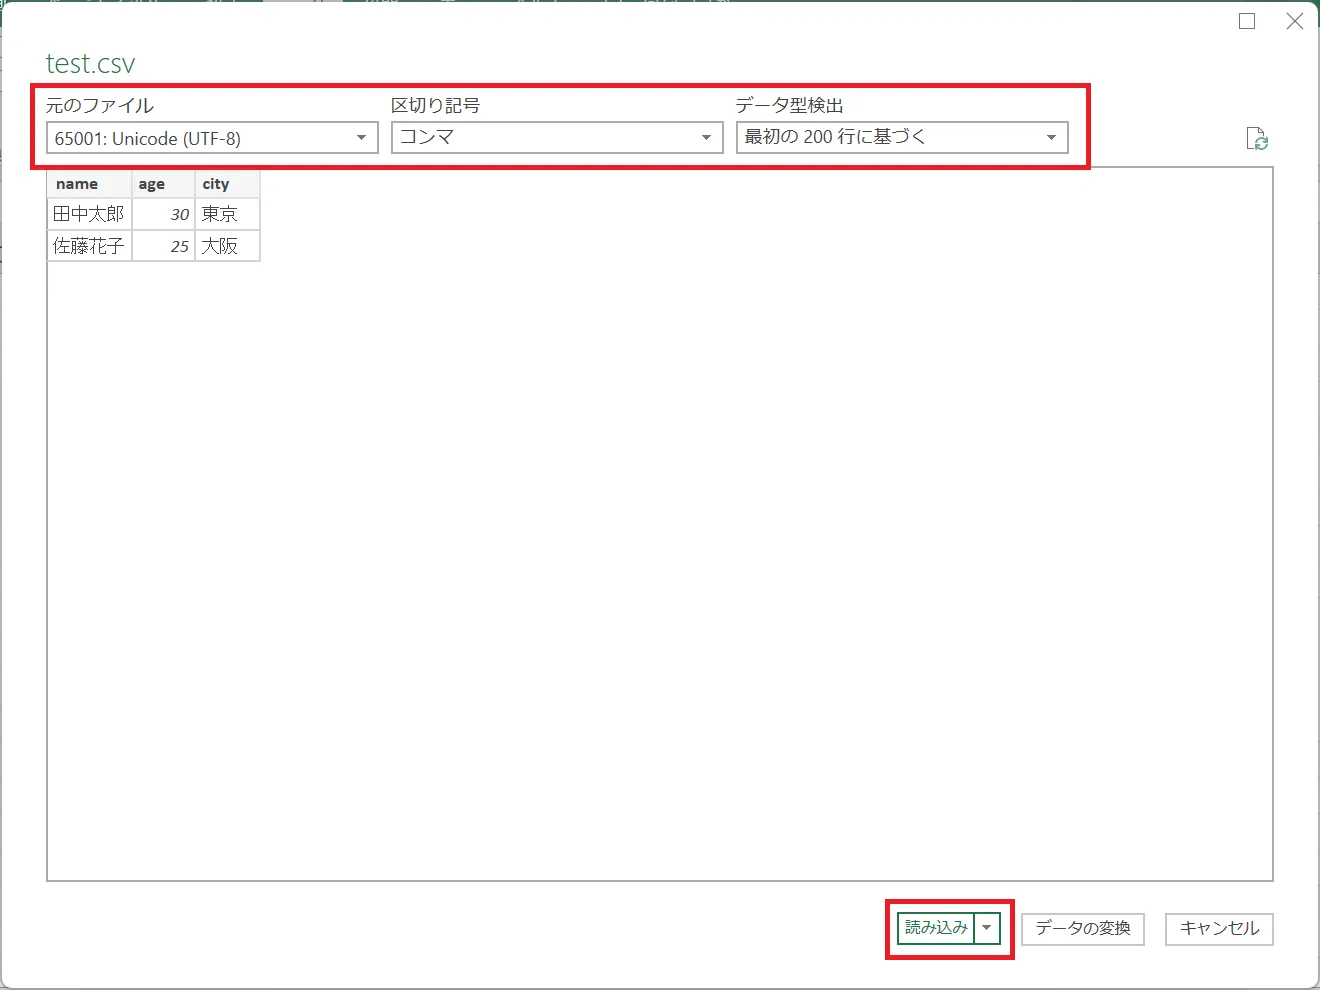This screenshot has height=990, width=1320.
Task: Click the test.csv title text
Action: (x=90, y=64)
